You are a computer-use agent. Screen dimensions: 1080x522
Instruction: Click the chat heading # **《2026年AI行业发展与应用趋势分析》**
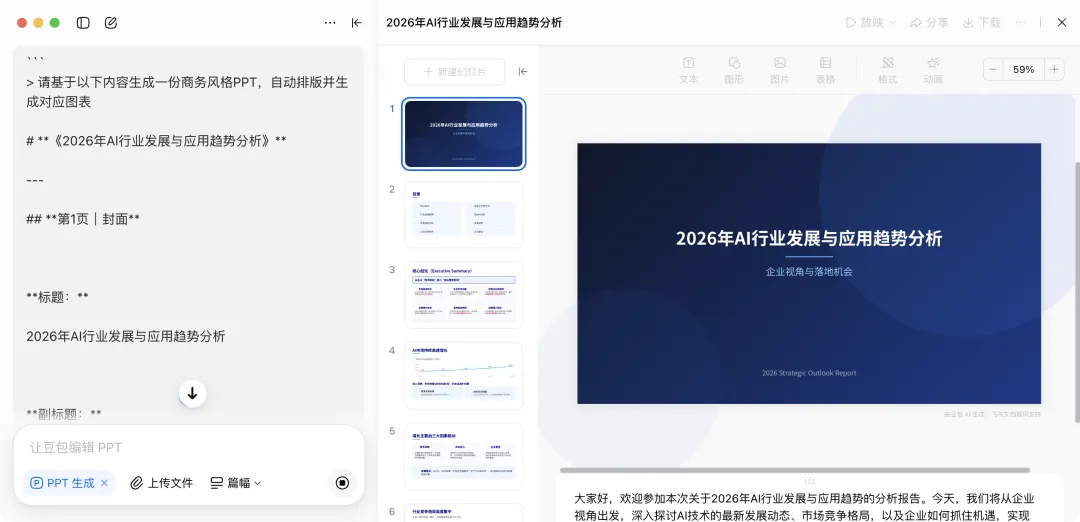coord(156,140)
